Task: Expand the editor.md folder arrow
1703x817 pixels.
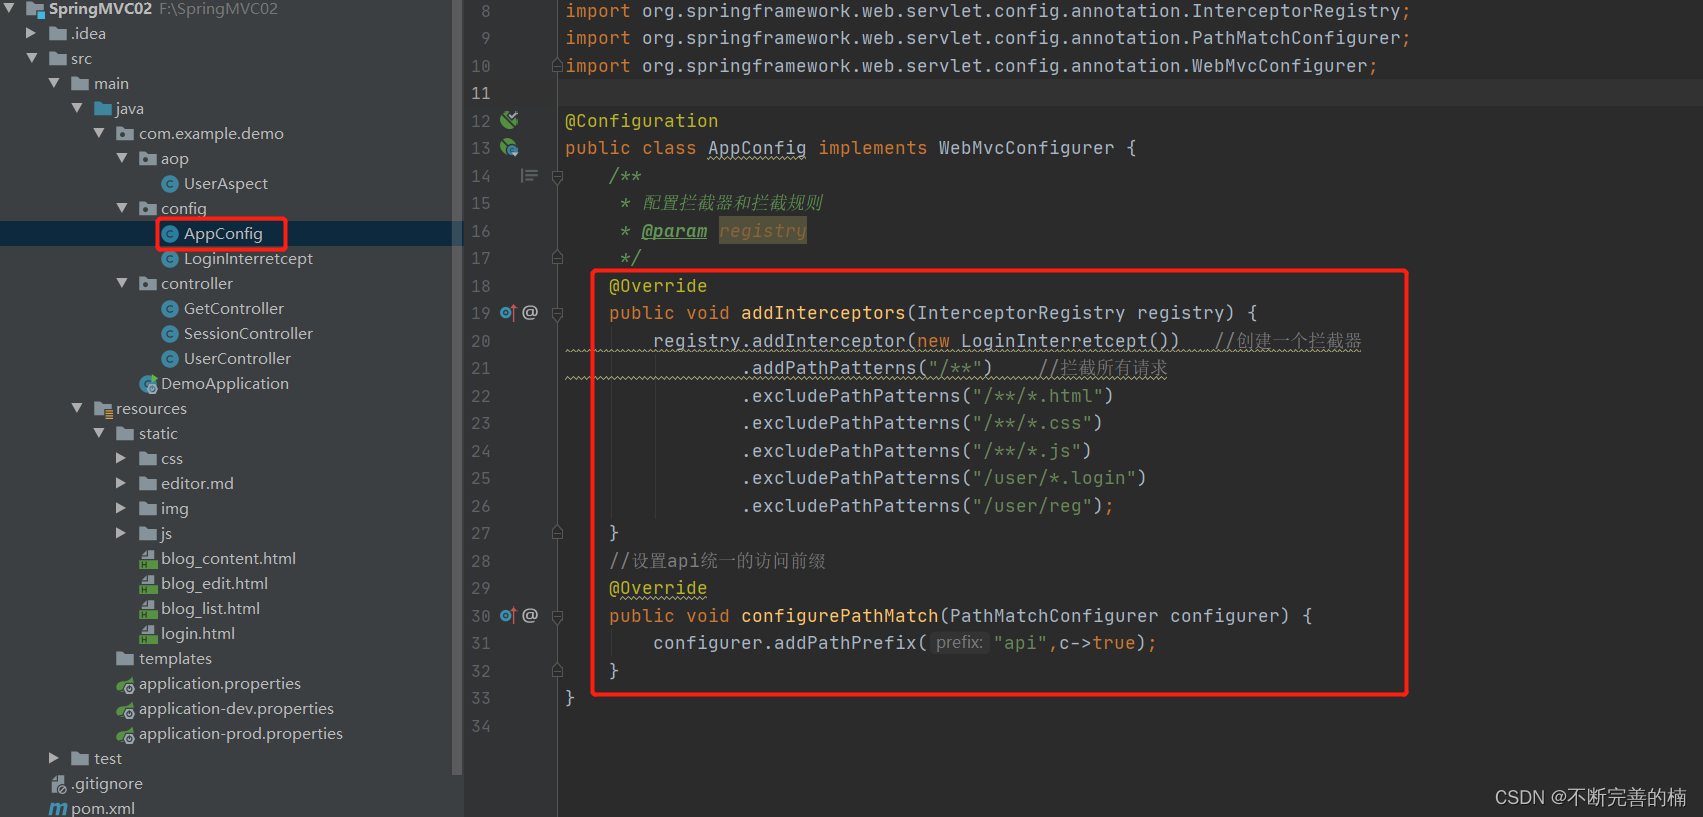Action: [x=121, y=483]
